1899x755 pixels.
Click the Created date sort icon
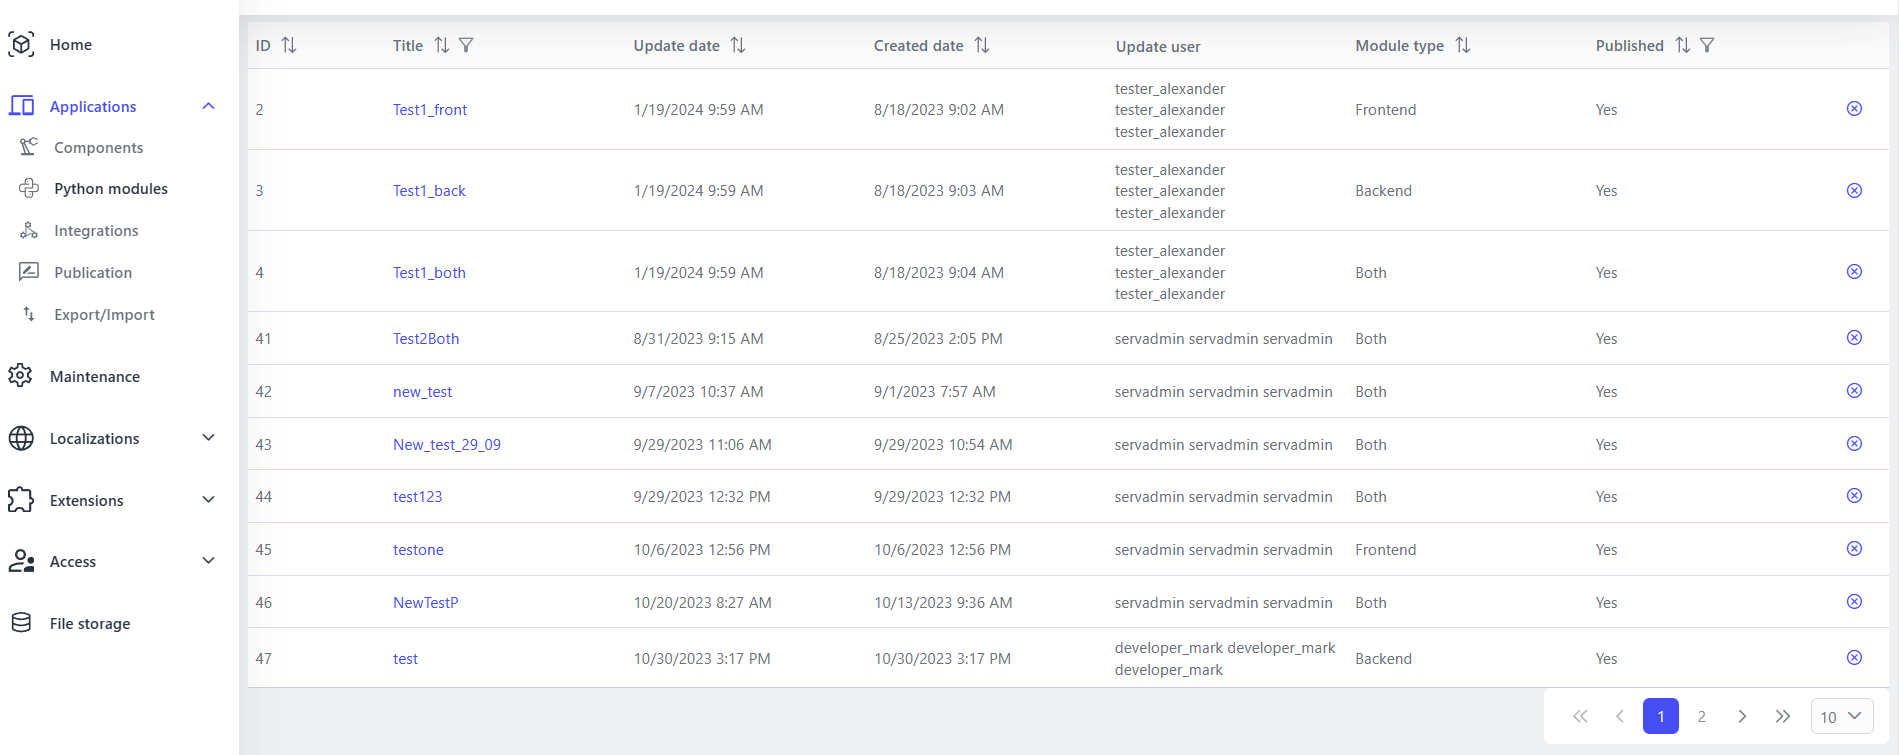tap(982, 45)
